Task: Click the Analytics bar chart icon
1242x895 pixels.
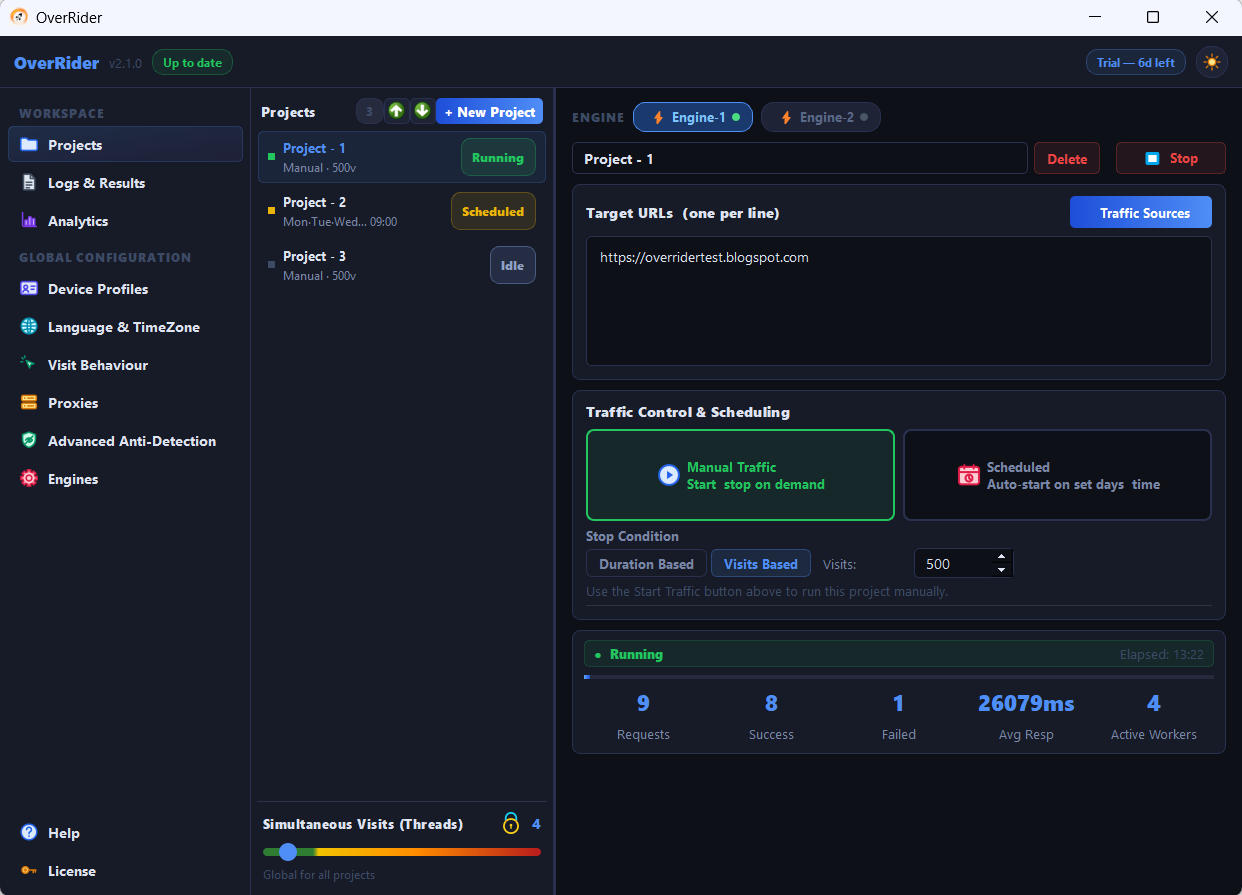Action: point(29,221)
